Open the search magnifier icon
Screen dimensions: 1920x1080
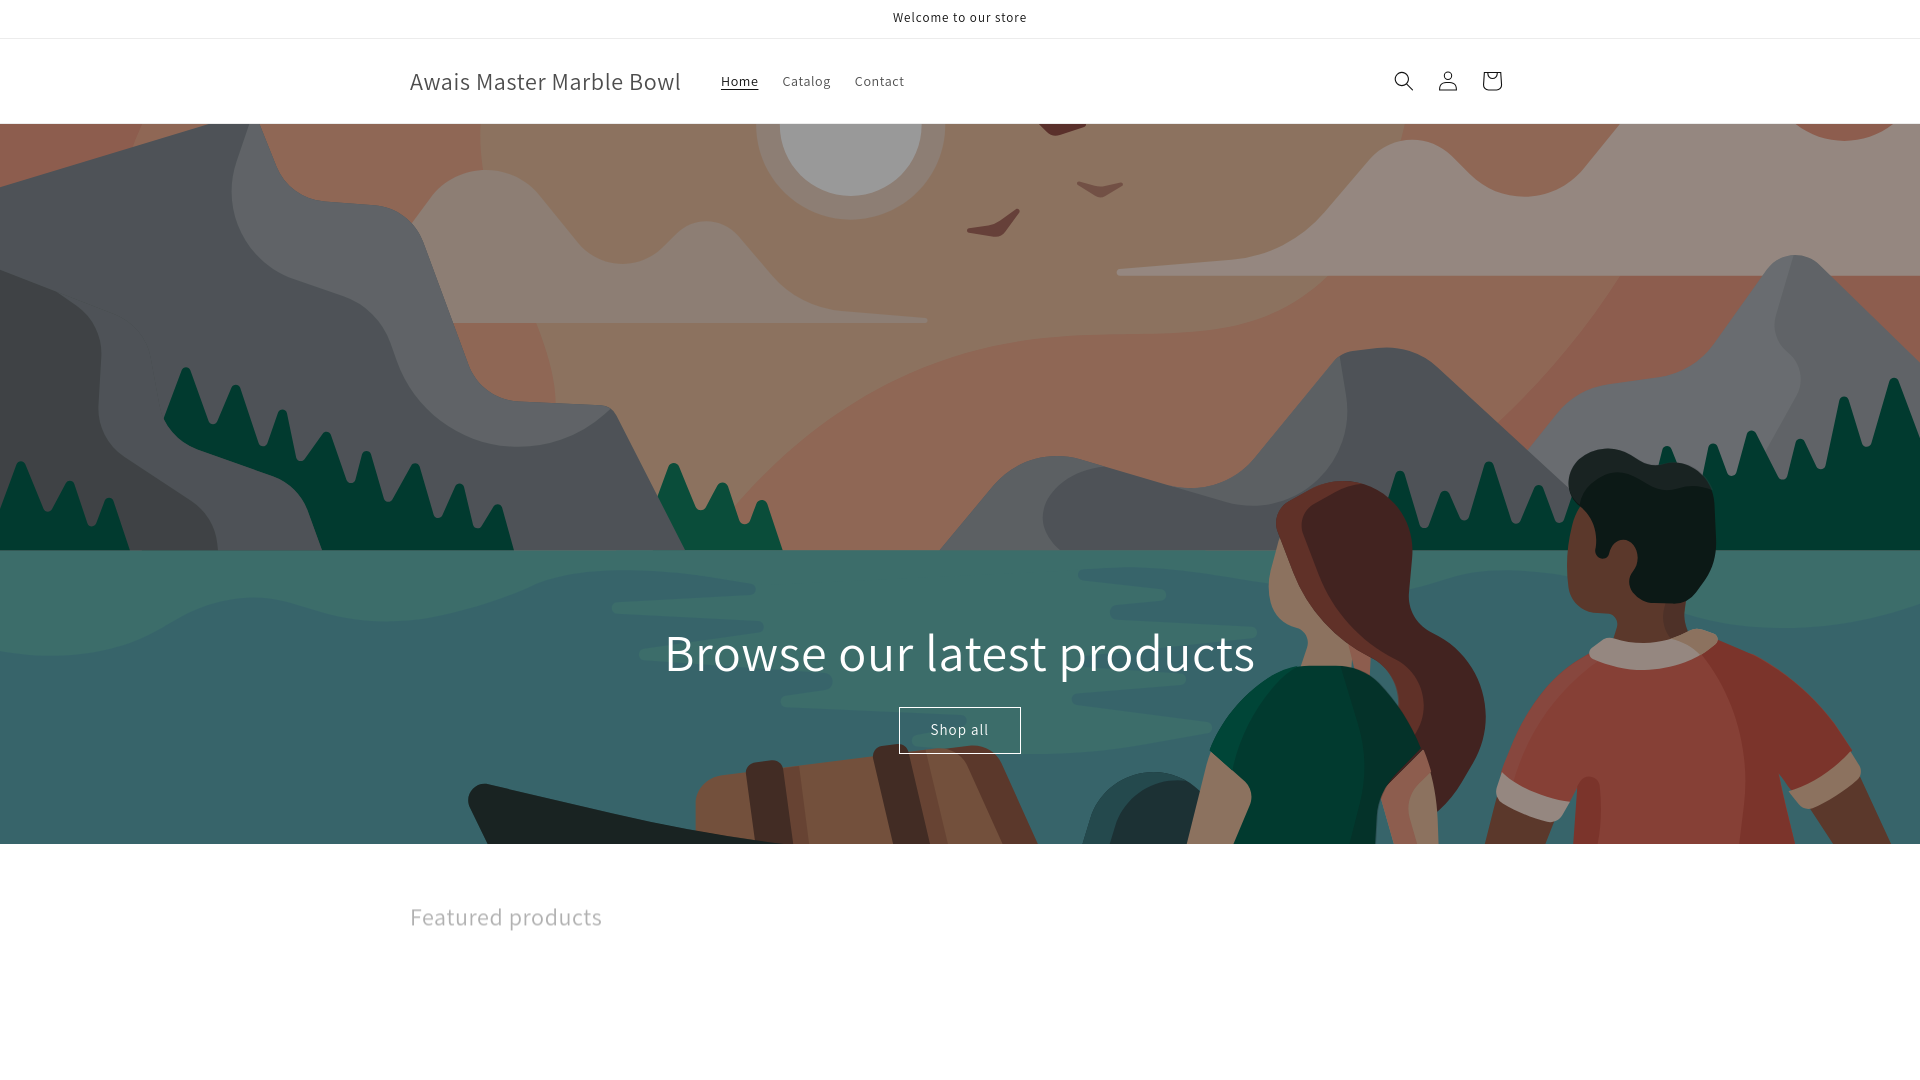1403,81
